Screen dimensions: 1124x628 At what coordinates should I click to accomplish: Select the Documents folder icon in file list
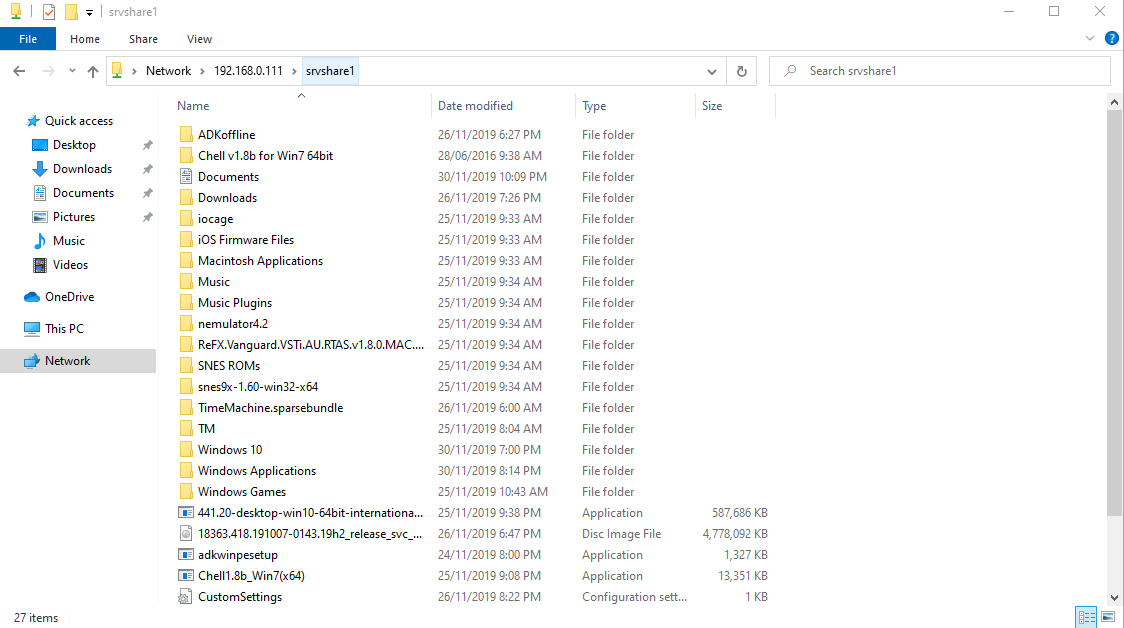tap(186, 176)
